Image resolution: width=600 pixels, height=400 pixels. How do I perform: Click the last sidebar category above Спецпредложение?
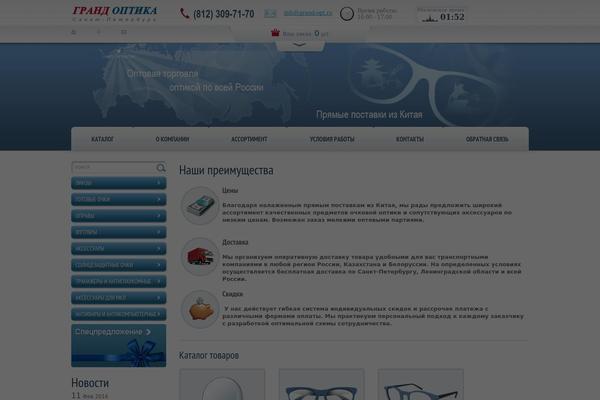(x=119, y=314)
